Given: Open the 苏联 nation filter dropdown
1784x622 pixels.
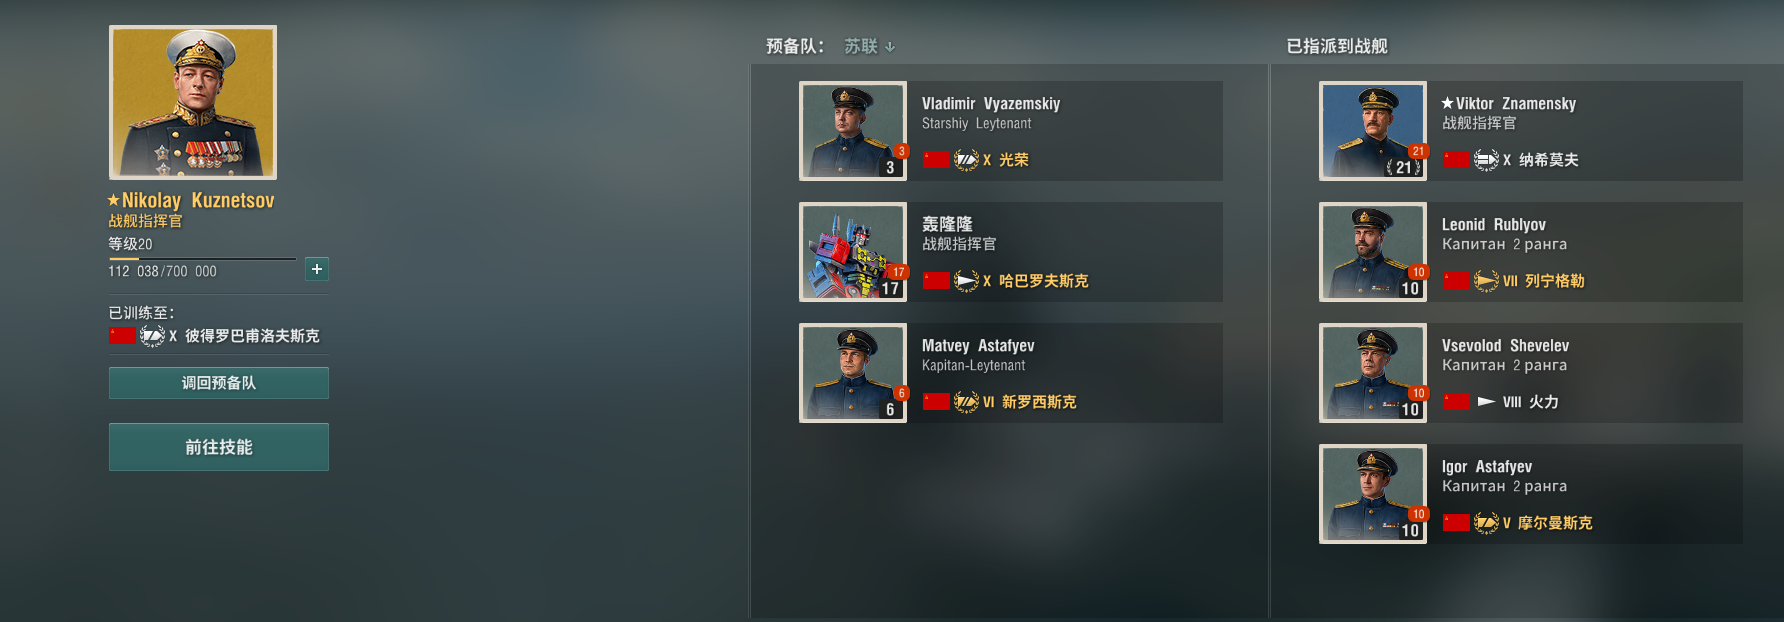Looking at the screenshot, I should click(869, 46).
